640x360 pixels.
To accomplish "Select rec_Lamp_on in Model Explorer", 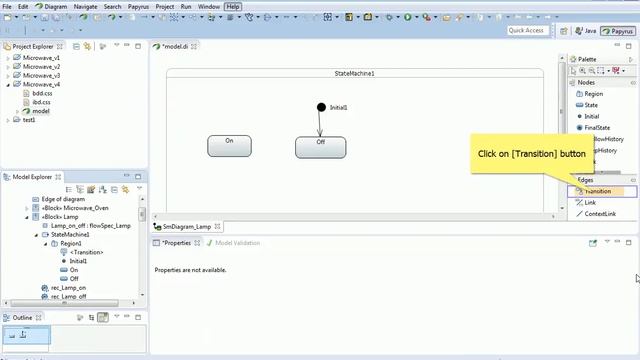I will (64, 288).
